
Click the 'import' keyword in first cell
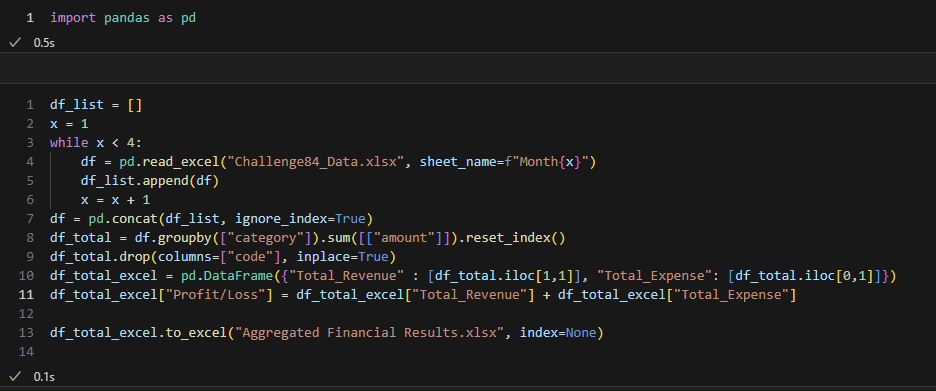pos(73,18)
